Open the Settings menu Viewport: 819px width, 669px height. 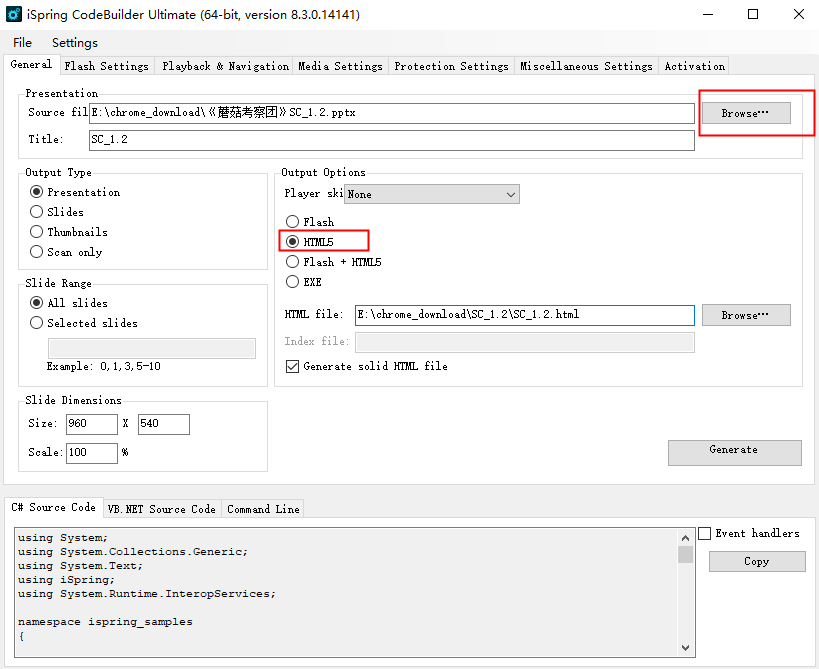tap(75, 43)
